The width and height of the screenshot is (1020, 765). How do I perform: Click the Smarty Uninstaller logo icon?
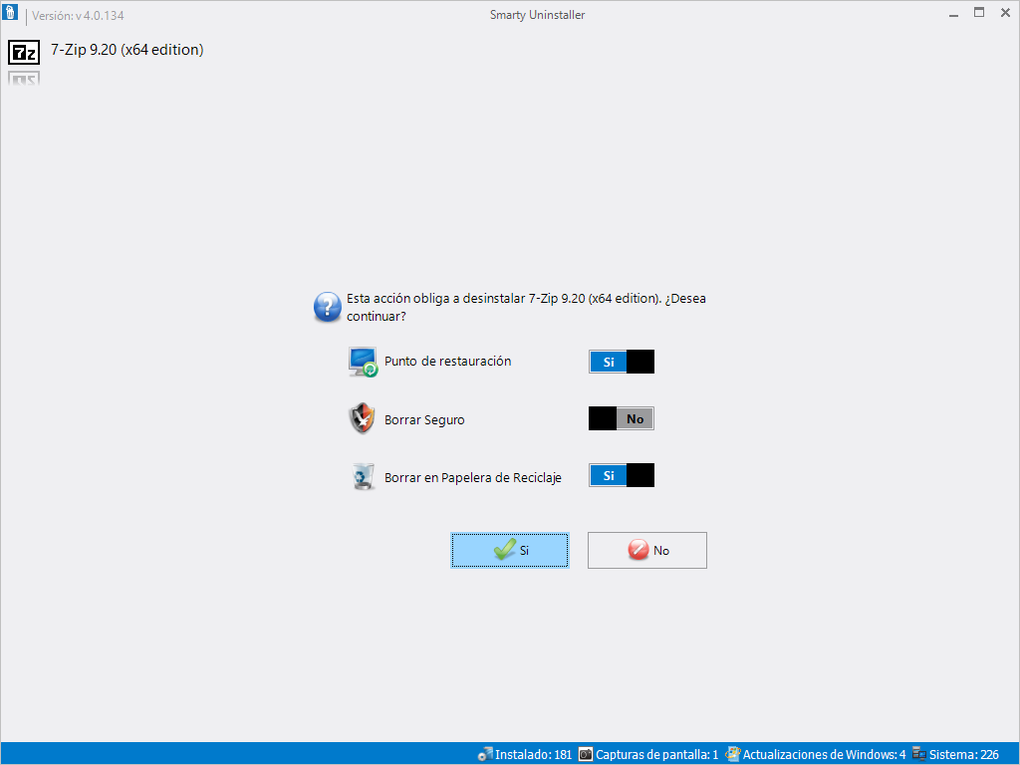[10, 12]
